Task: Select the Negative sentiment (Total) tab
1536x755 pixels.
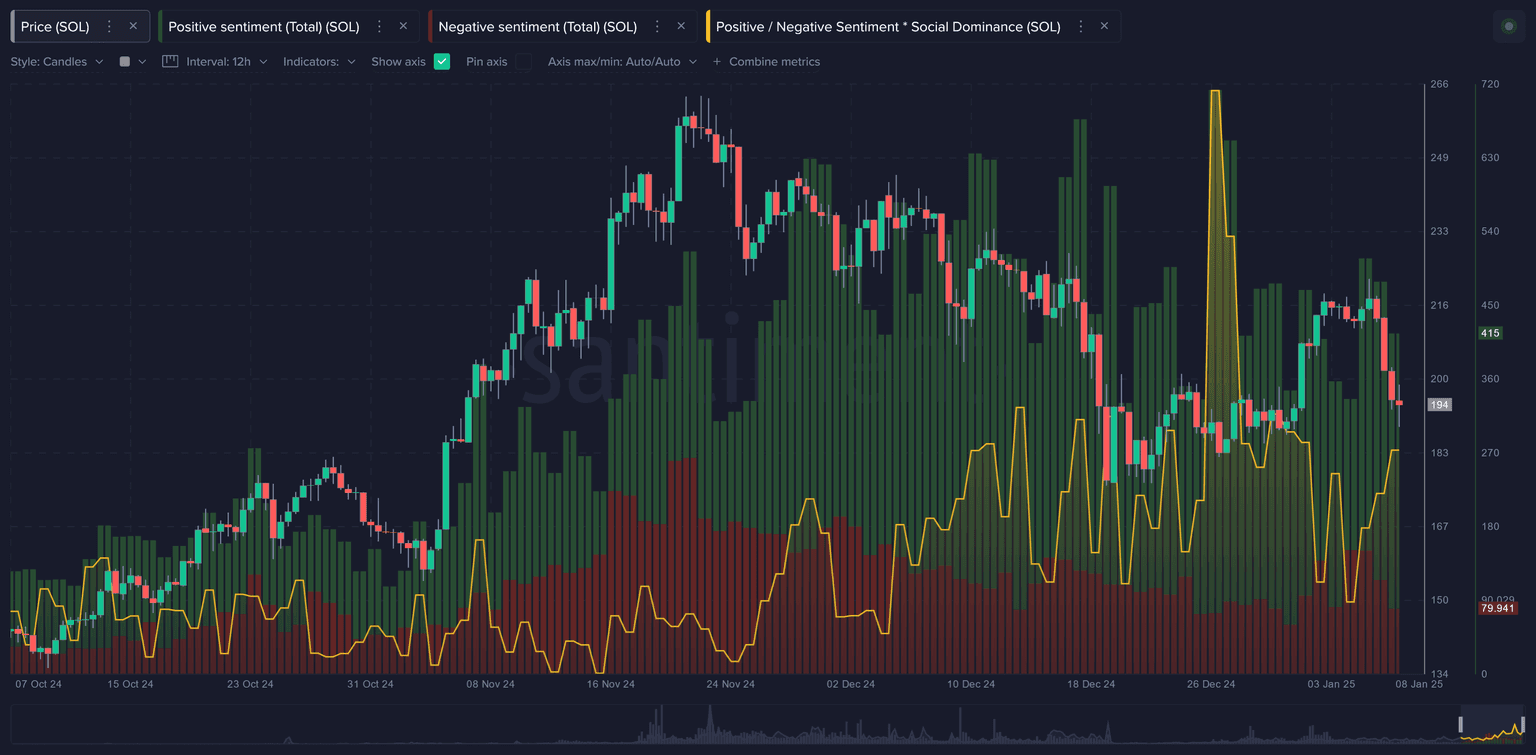Action: point(537,27)
